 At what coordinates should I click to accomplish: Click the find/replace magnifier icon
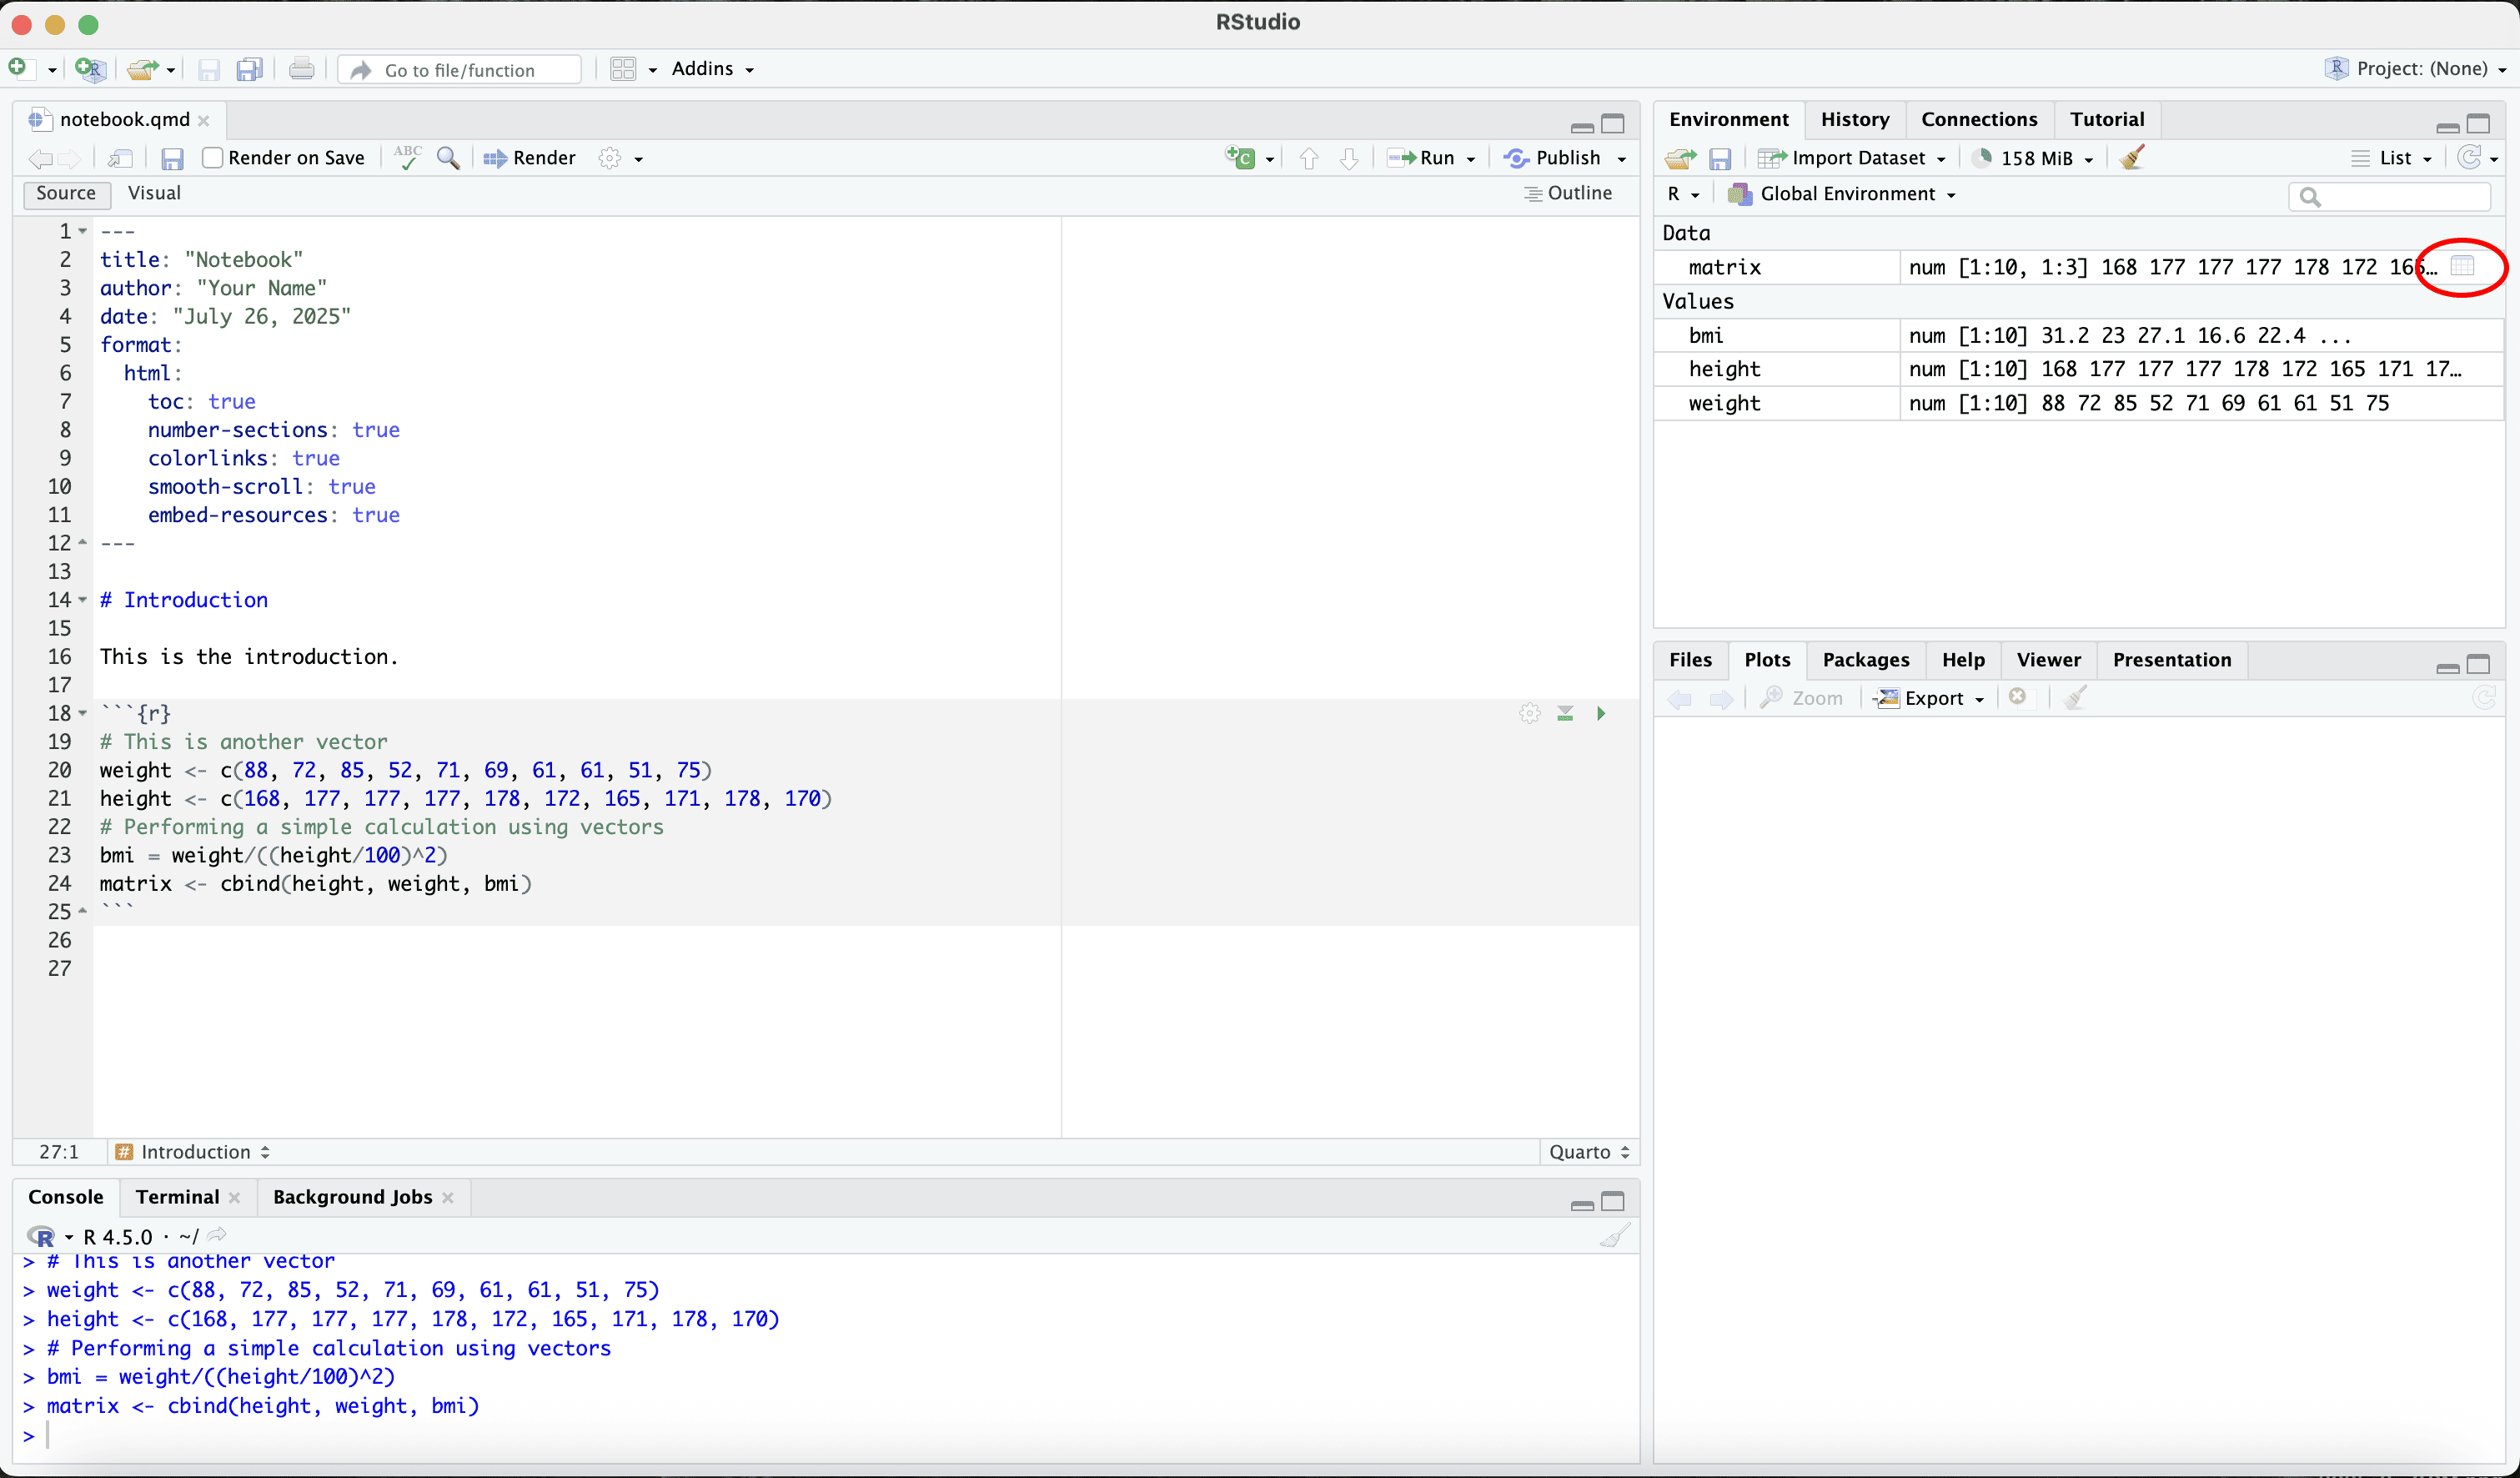pos(448,158)
